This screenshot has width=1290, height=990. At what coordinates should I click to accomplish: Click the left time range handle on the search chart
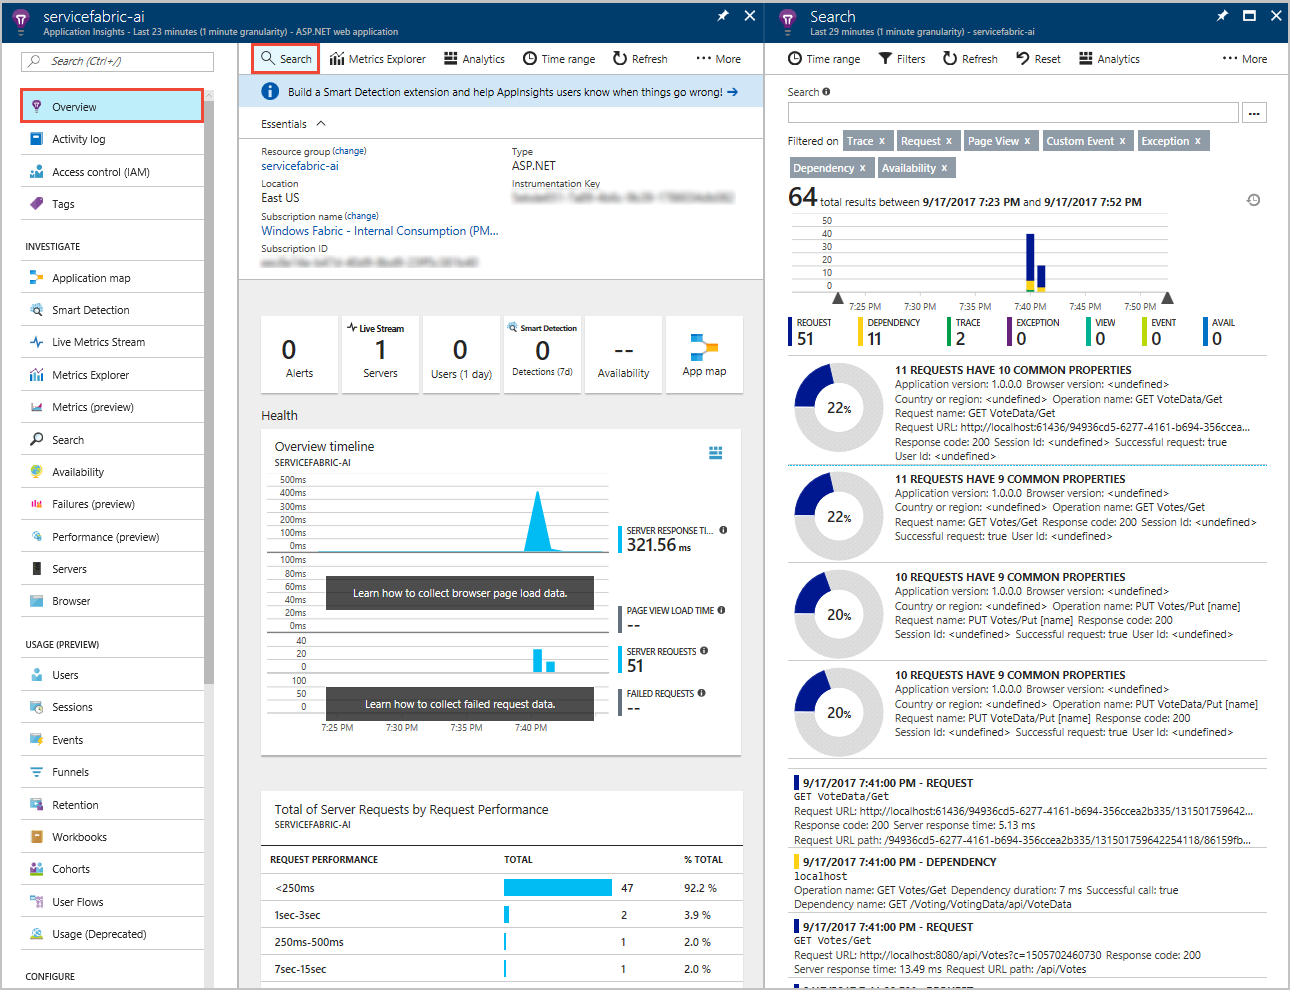coord(839,298)
